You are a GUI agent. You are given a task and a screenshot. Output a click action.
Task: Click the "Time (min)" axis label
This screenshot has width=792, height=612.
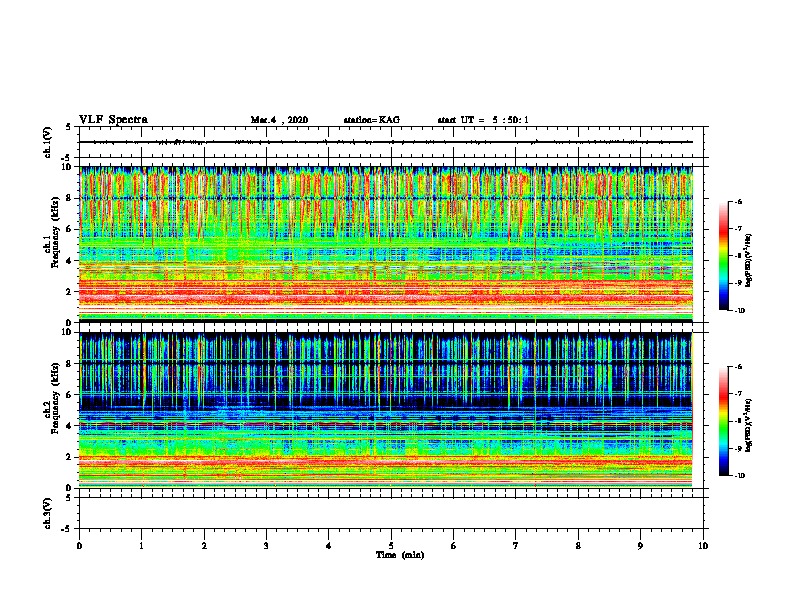(x=400, y=555)
